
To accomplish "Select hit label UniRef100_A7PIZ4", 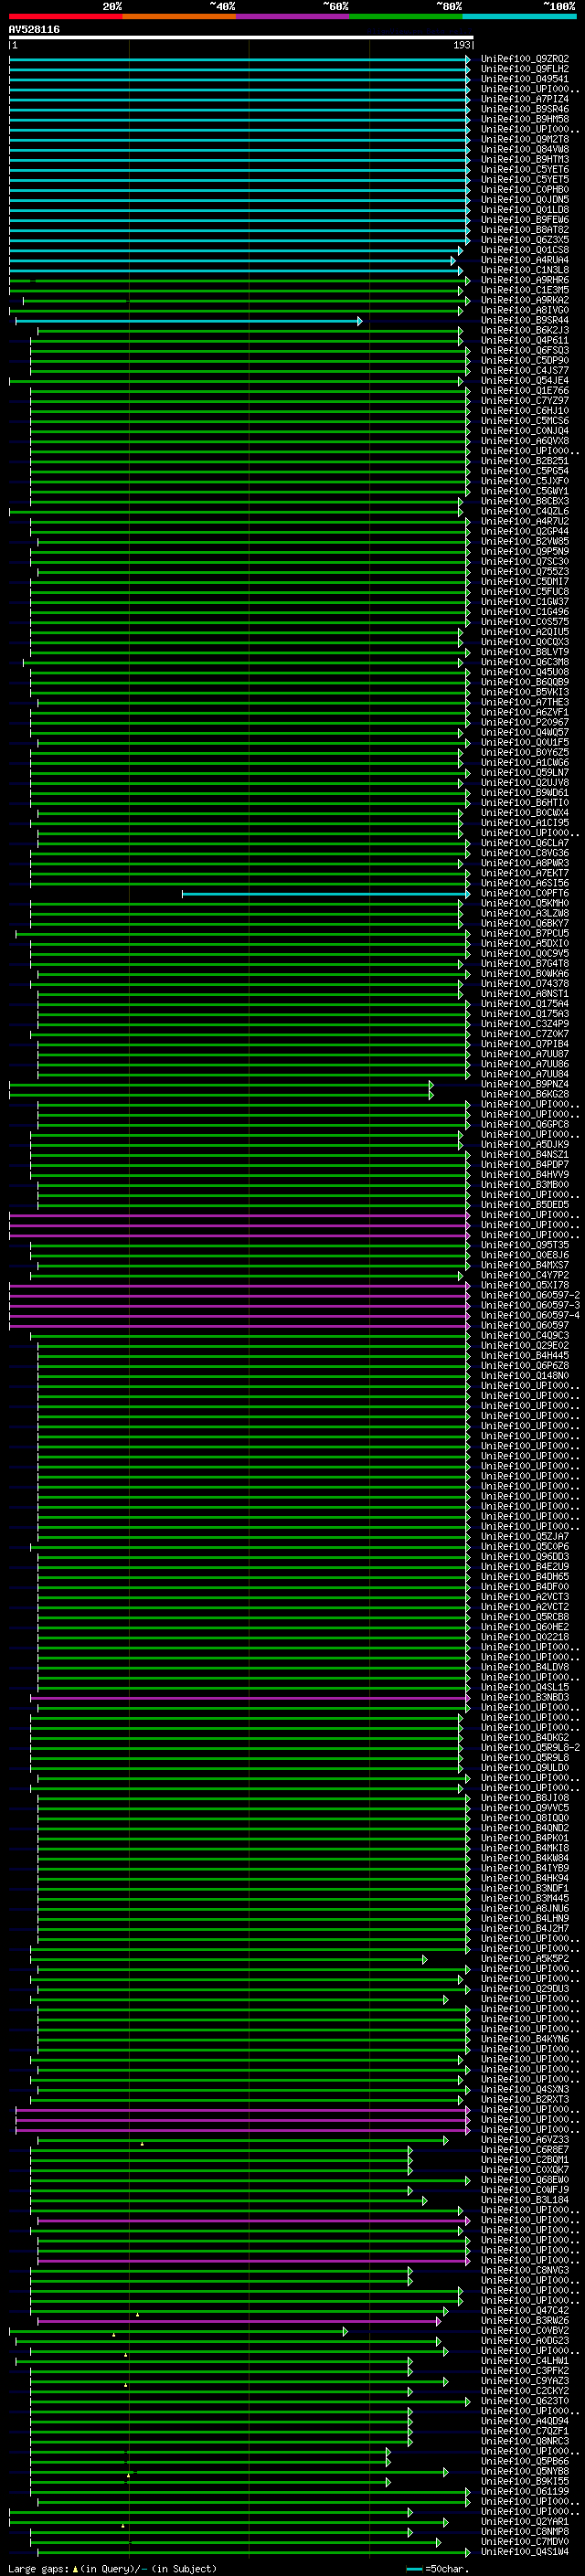I will coord(524,99).
